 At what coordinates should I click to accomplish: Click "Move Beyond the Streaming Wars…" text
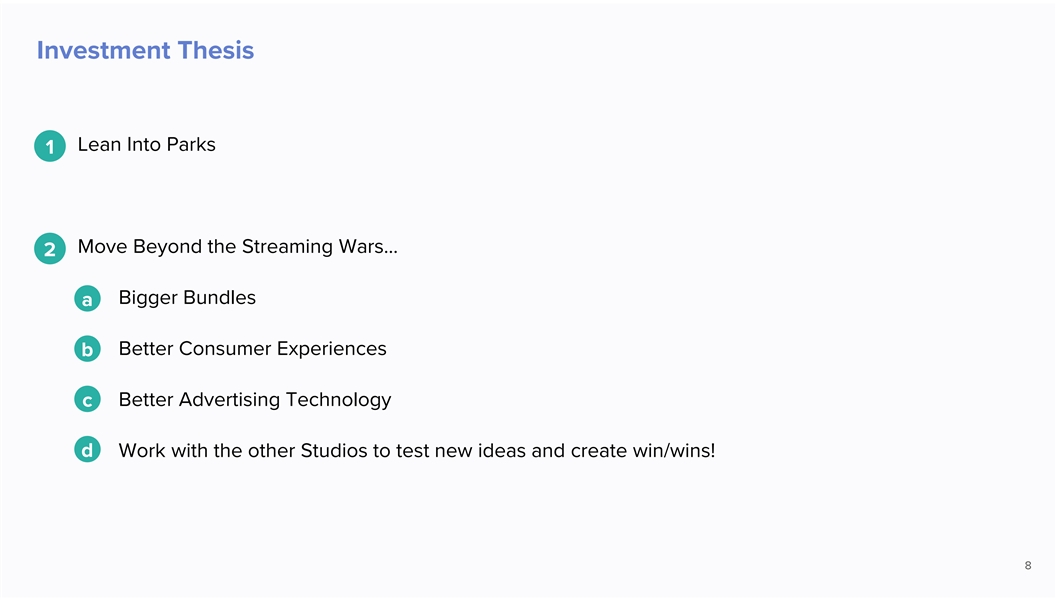237,246
